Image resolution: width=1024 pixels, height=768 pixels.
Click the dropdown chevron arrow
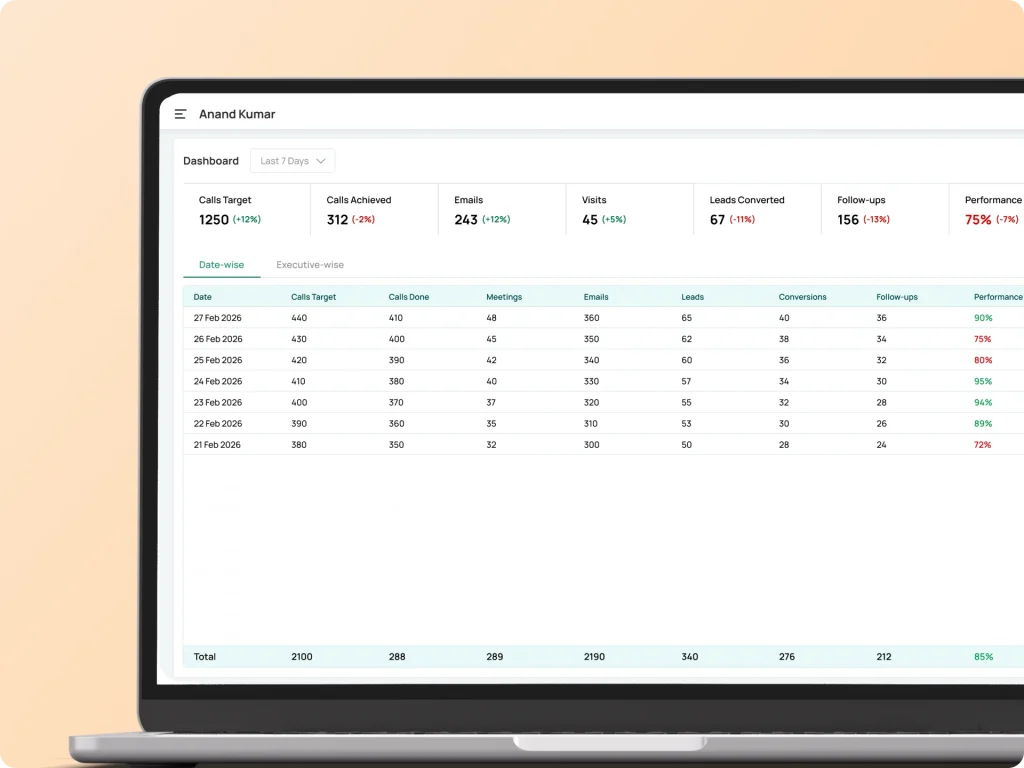321,161
